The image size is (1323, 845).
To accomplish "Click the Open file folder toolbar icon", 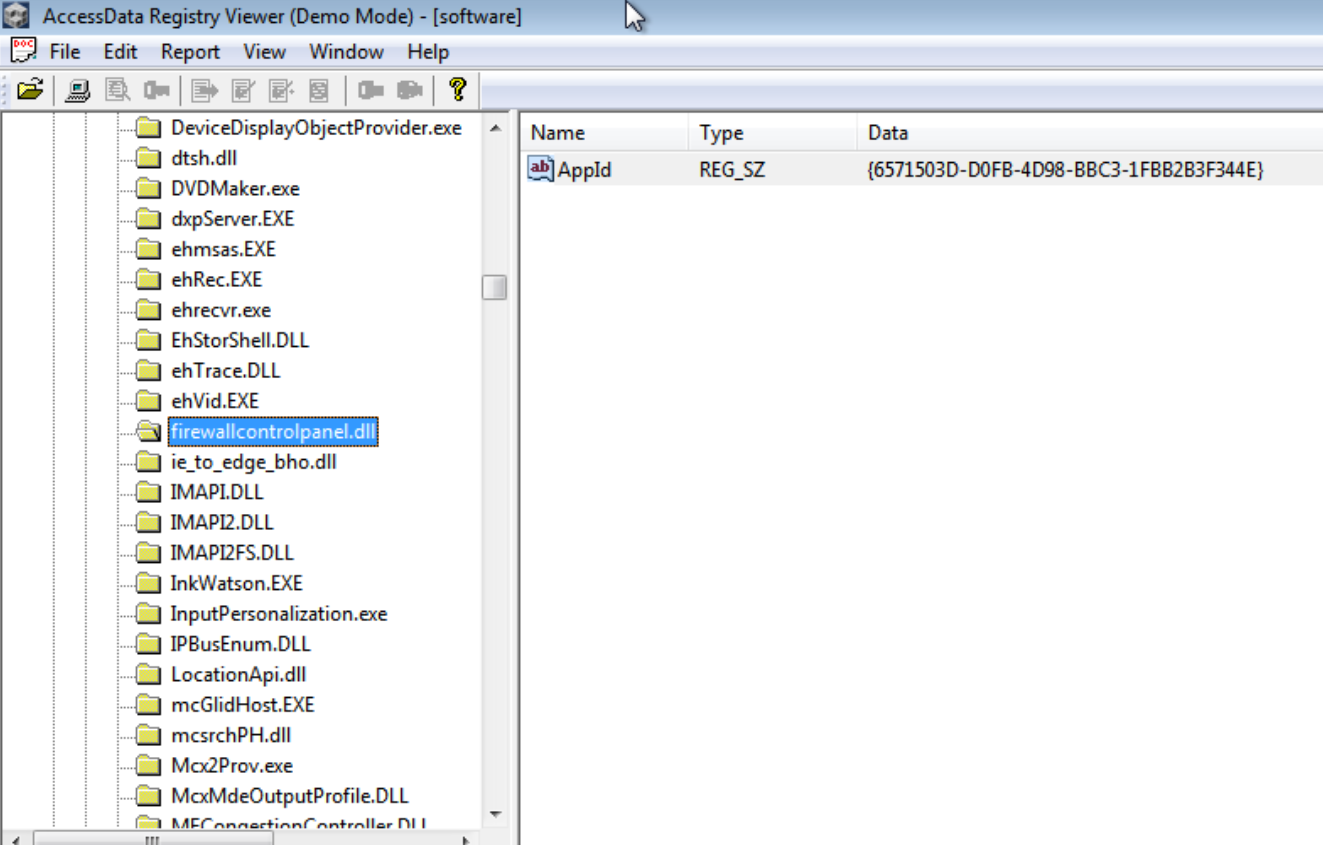I will [x=30, y=91].
